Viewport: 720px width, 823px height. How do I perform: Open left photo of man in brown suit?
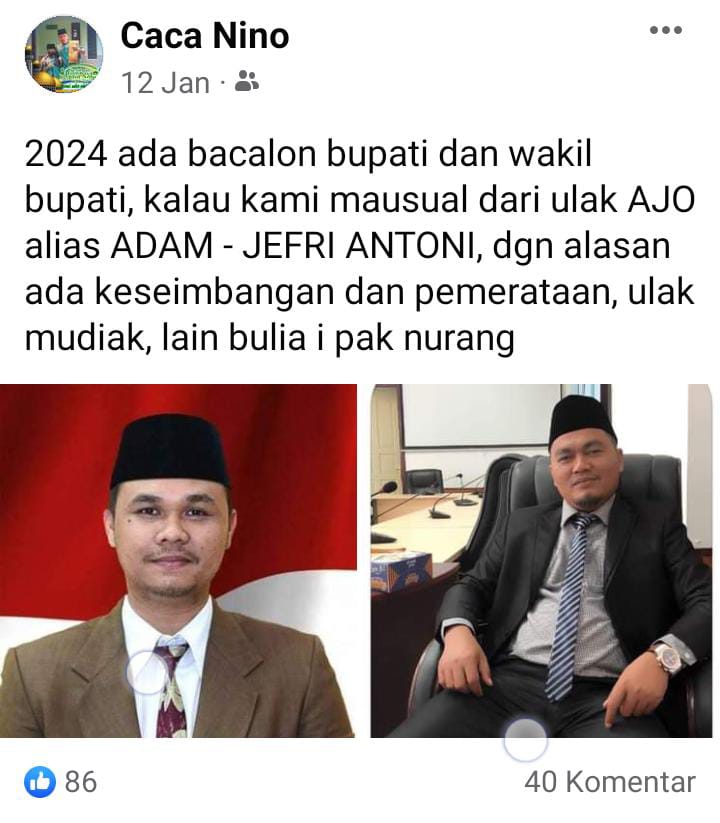(x=178, y=561)
